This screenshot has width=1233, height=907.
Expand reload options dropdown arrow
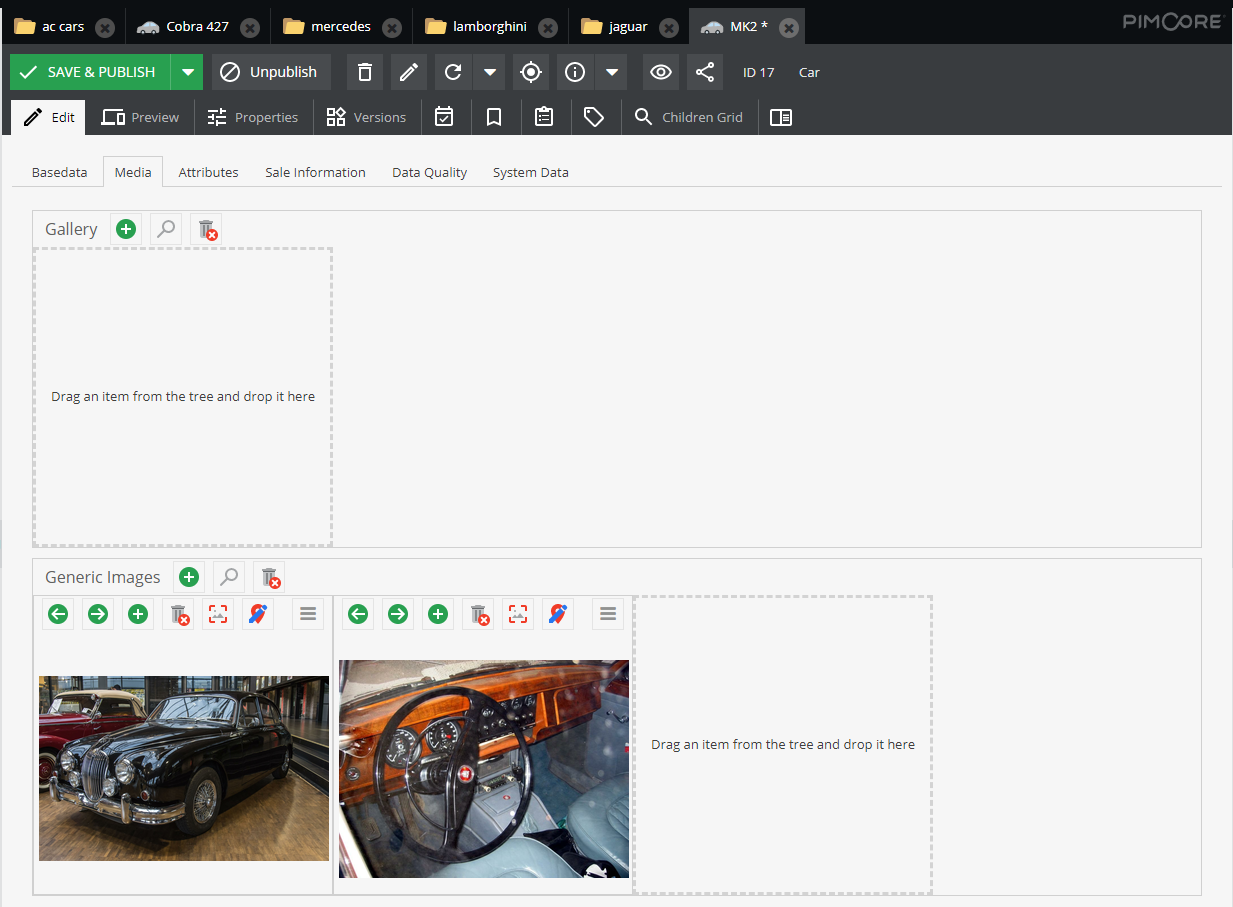pyautogui.click(x=488, y=72)
